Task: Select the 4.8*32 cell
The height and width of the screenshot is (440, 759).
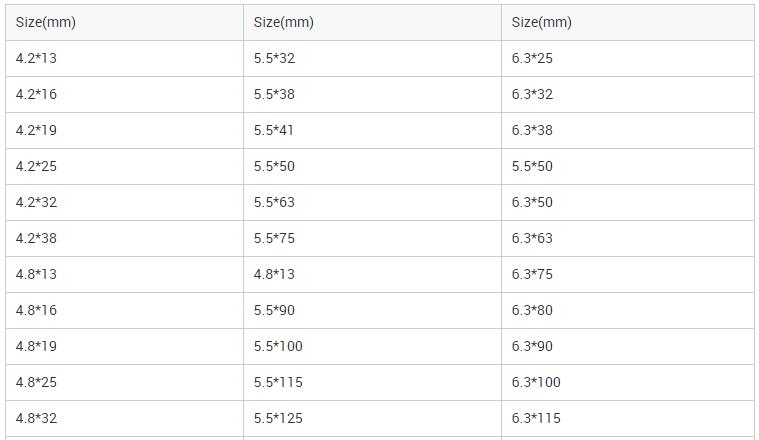Action: click(124, 418)
